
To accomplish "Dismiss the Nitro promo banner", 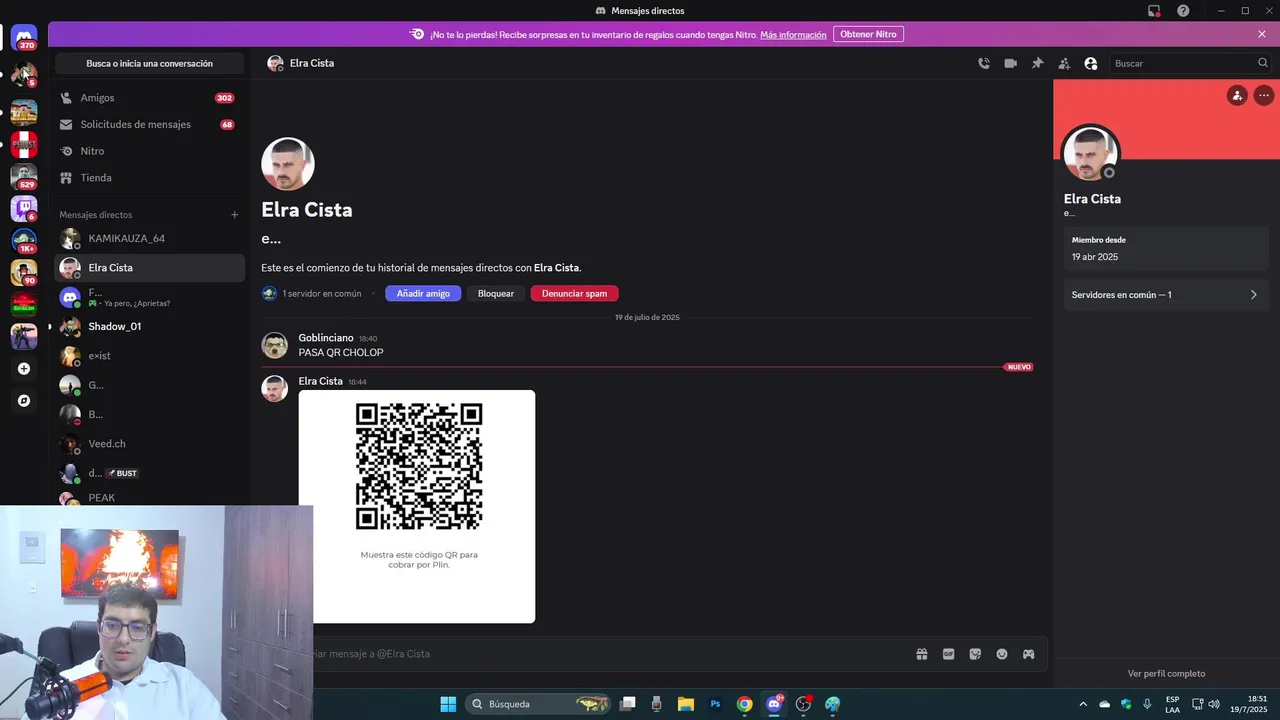I will (1262, 34).
